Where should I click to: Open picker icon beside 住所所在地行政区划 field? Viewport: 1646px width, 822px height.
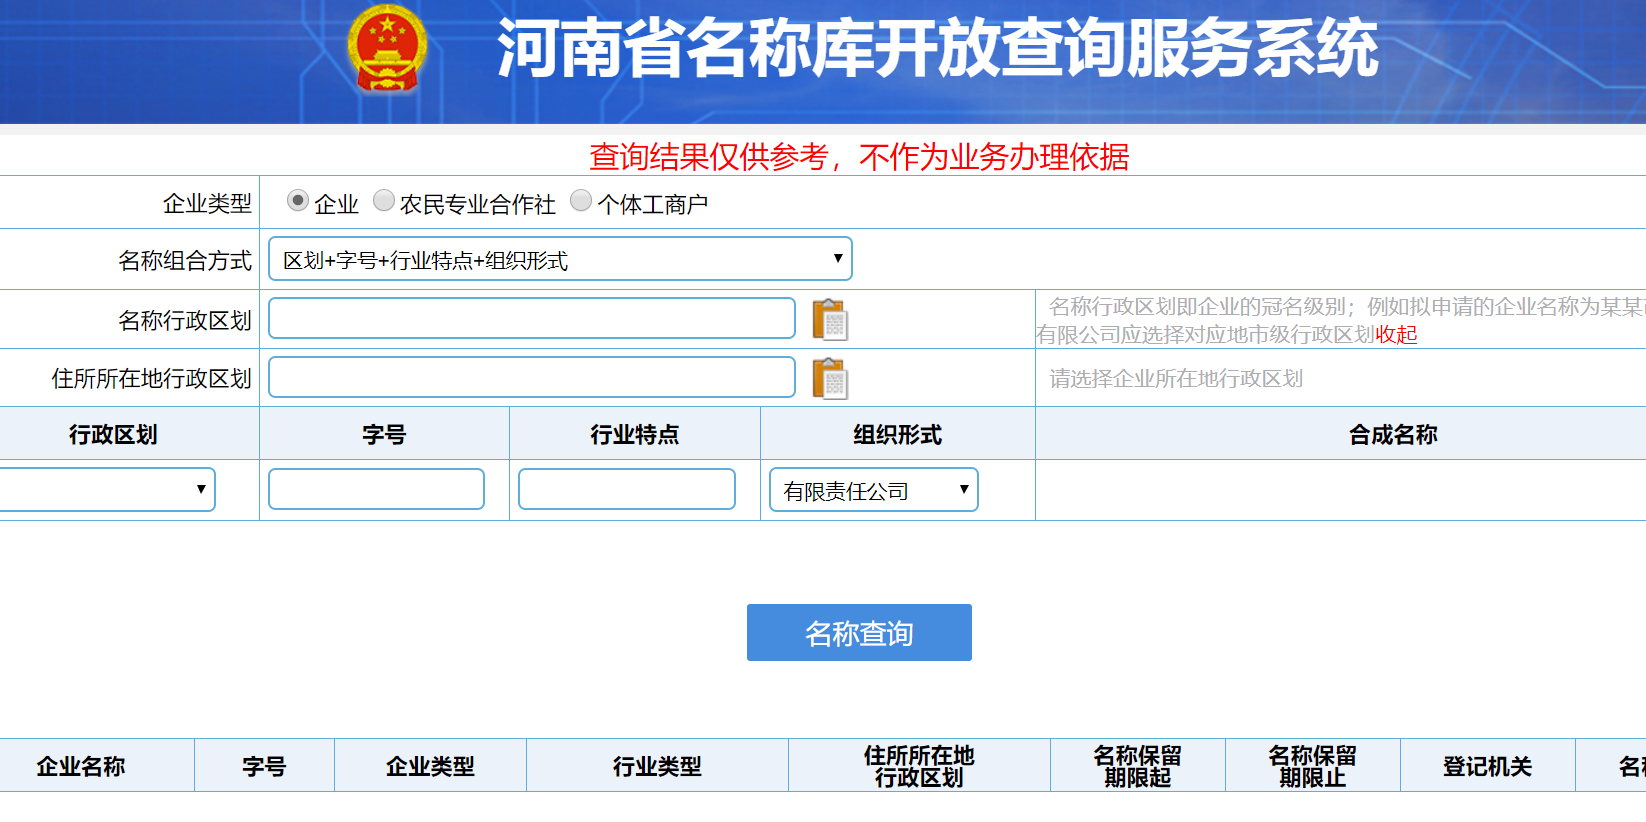pos(830,379)
